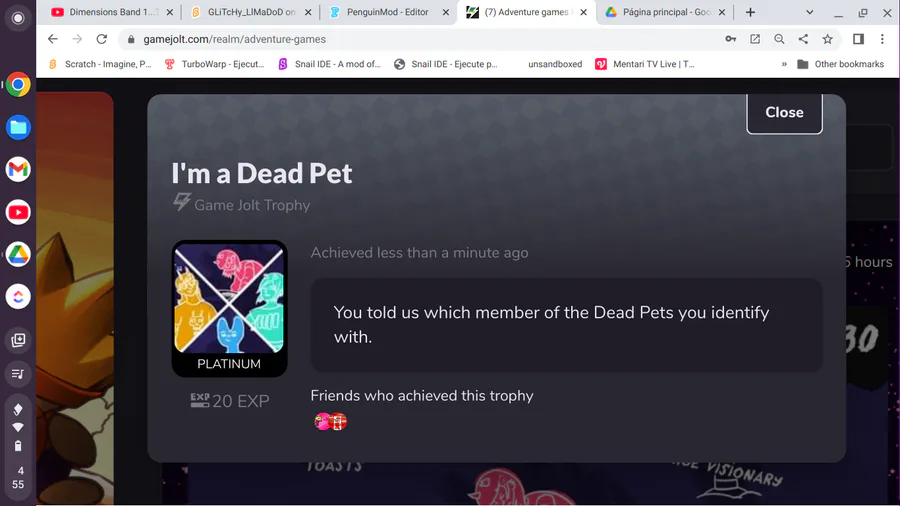The width and height of the screenshot is (900, 506).
Task: Open the purple ring app on shelf
Action: (x=18, y=297)
